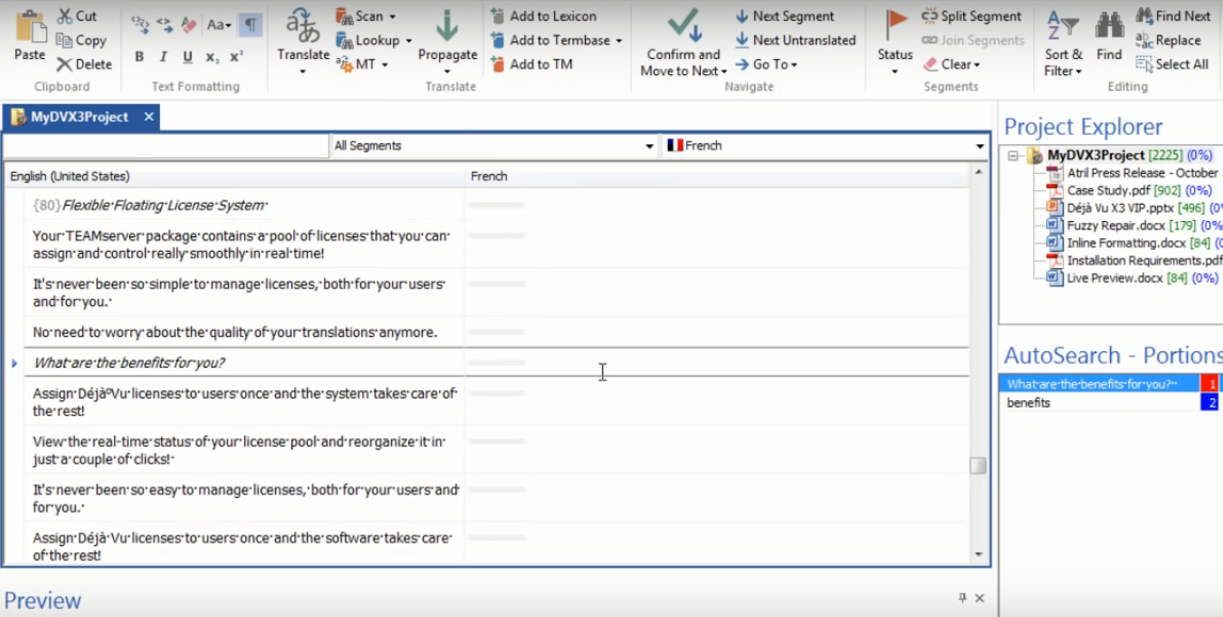Open the Go To dropdown

[767, 64]
